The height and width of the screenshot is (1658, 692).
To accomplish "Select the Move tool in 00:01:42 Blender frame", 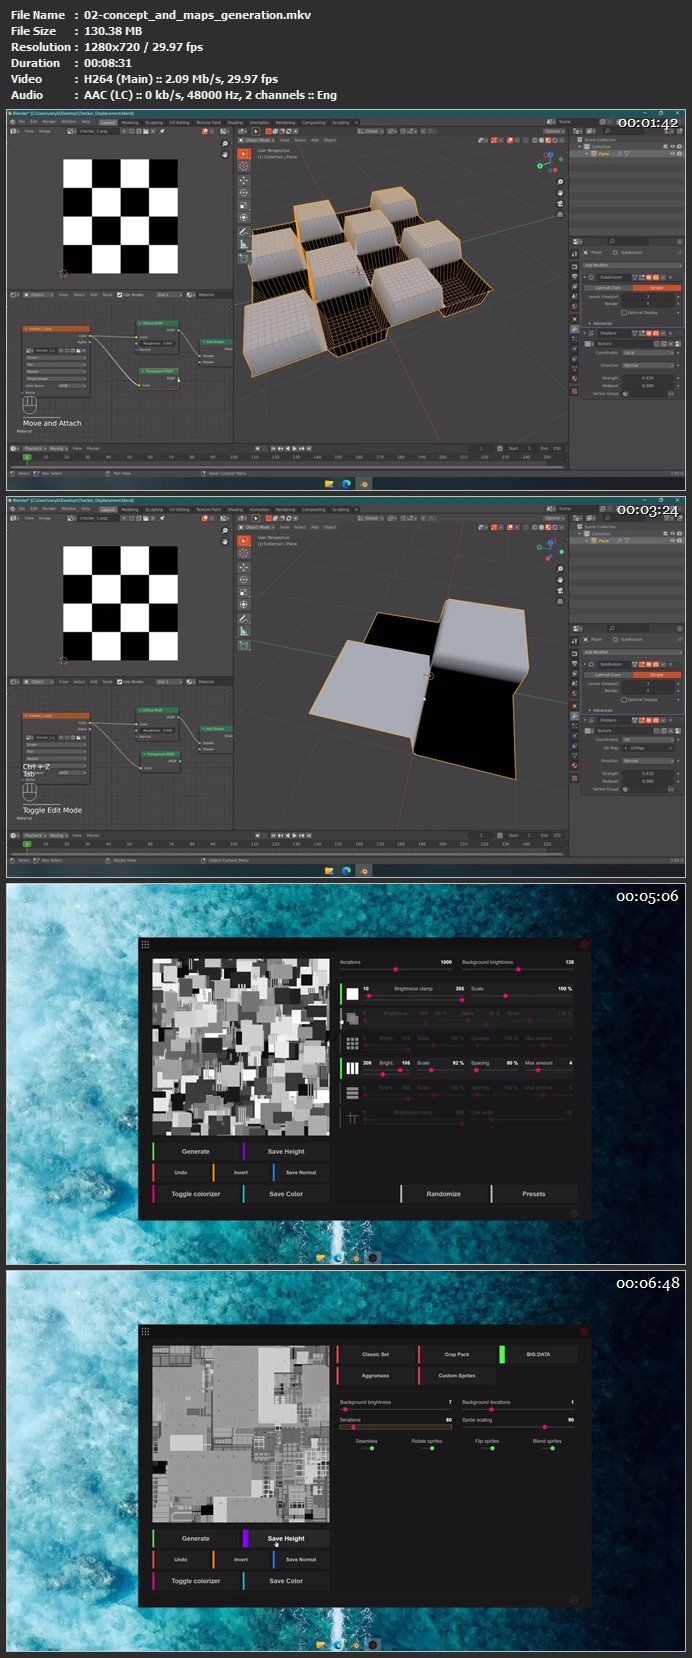I will pyautogui.click(x=243, y=180).
